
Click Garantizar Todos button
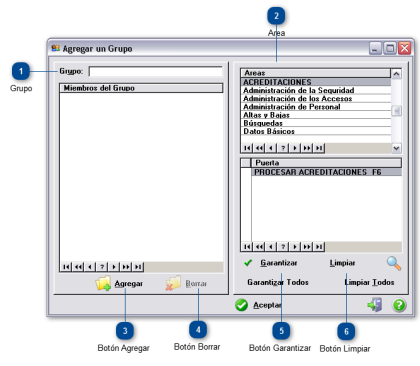(x=278, y=282)
